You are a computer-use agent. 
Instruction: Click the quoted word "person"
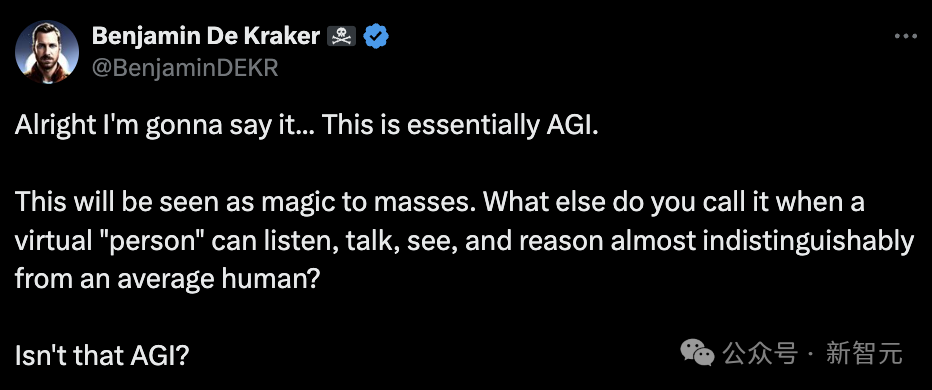click(x=159, y=242)
